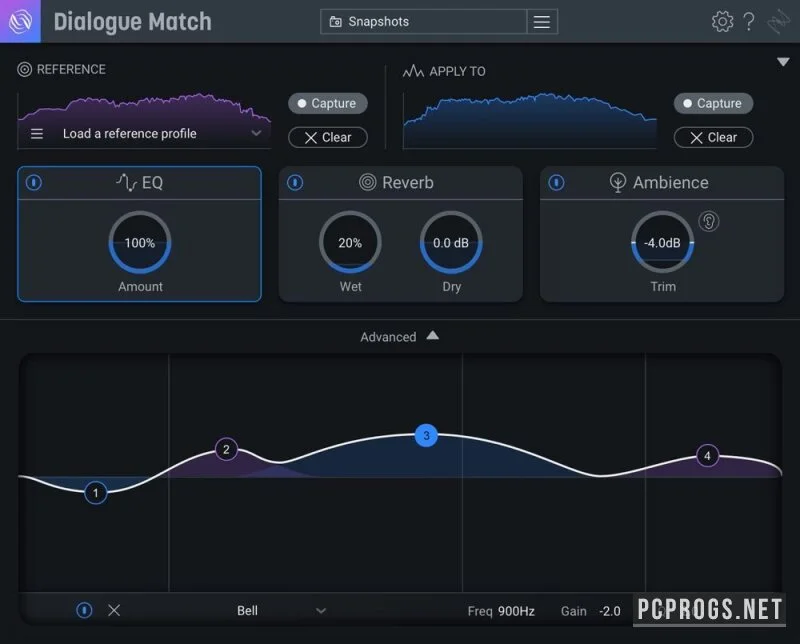Click the 100% Amount value
The width and height of the screenshot is (800, 644).
(x=140, y=243)
